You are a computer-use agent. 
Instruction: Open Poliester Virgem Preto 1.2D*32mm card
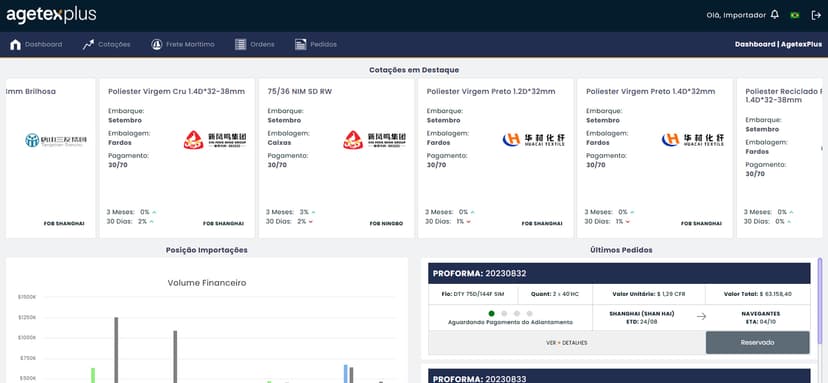[495, 158]
